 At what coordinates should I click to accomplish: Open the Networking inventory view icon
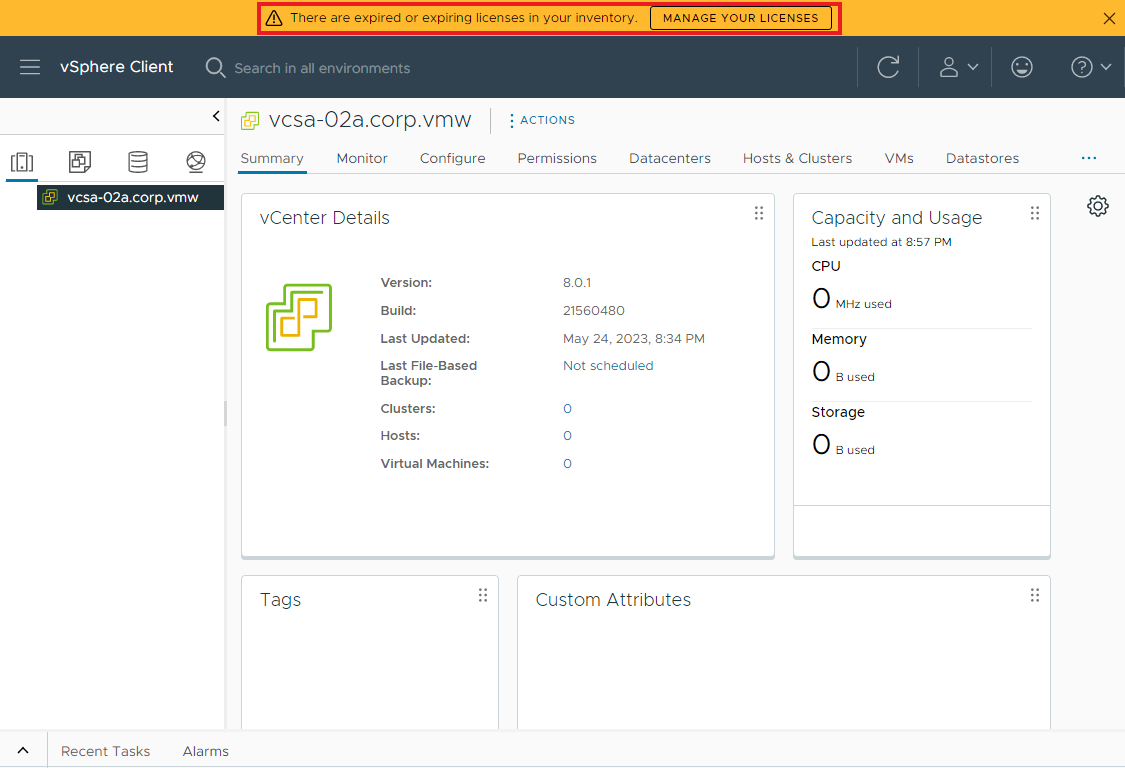[195, 160]
